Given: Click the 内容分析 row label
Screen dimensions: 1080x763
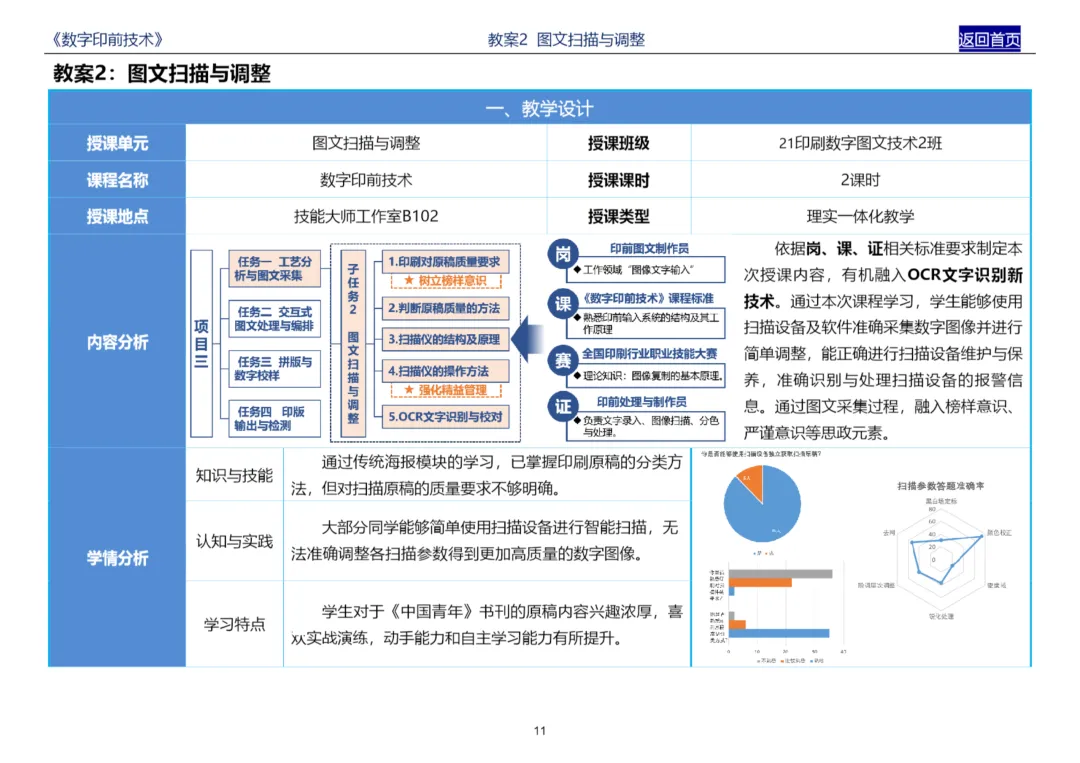Looking at the screenshot, I should pyautogui.click(x=117, y=342).
